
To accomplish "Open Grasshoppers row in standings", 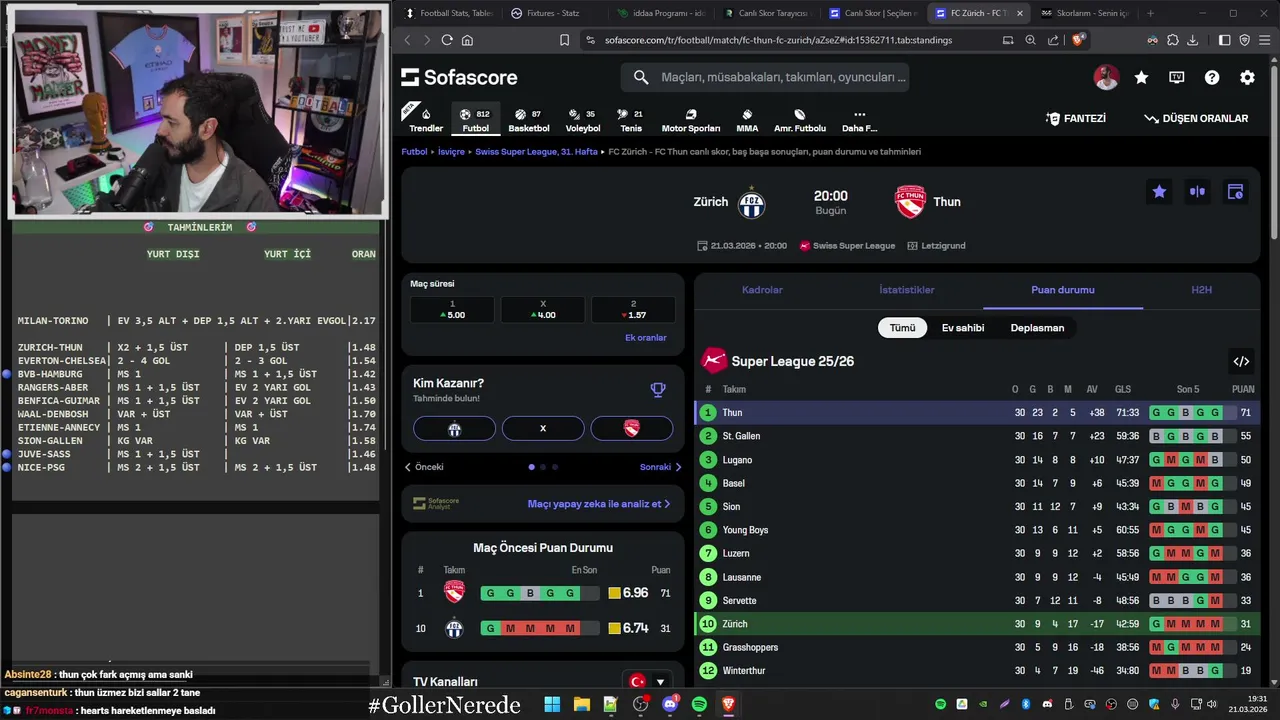I will pos(977,647).
